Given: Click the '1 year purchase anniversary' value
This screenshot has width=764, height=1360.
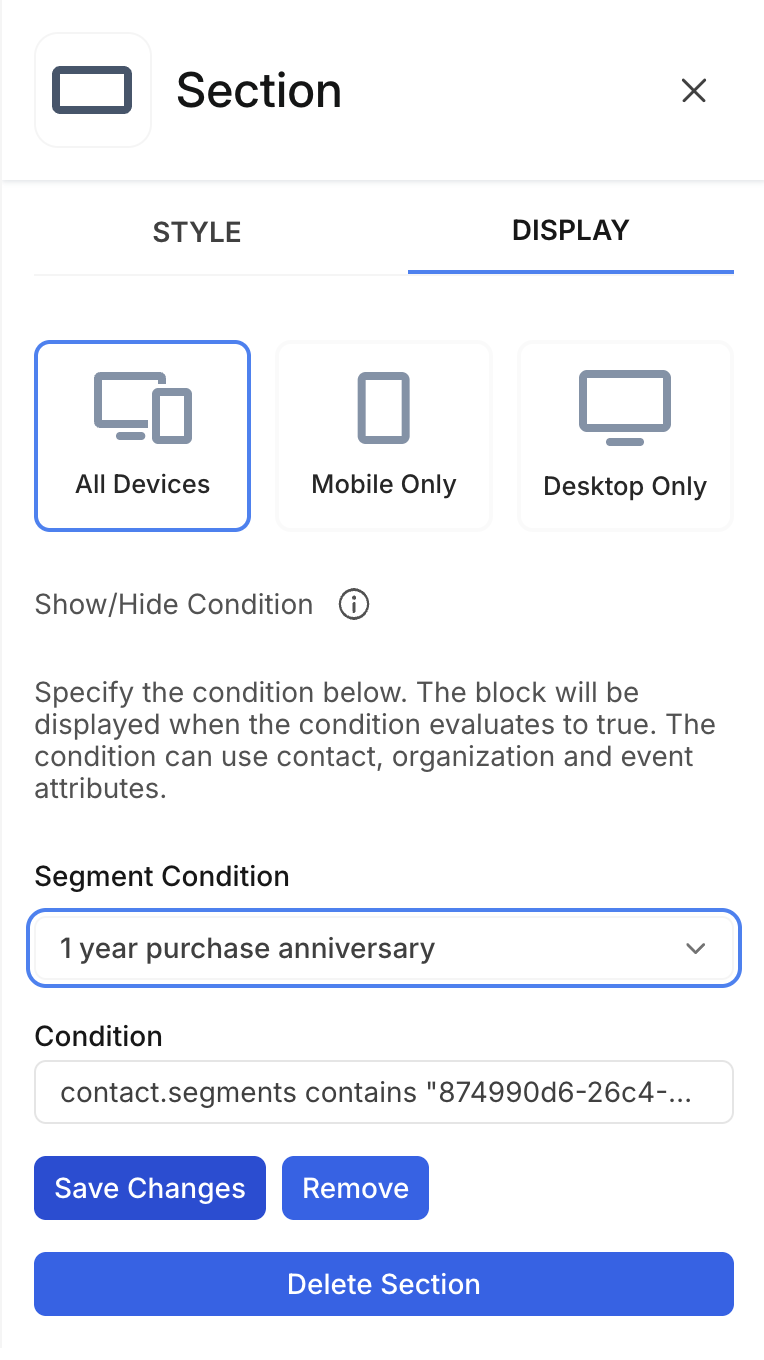Looking at the screenshot, I should (x=247, y=948).
